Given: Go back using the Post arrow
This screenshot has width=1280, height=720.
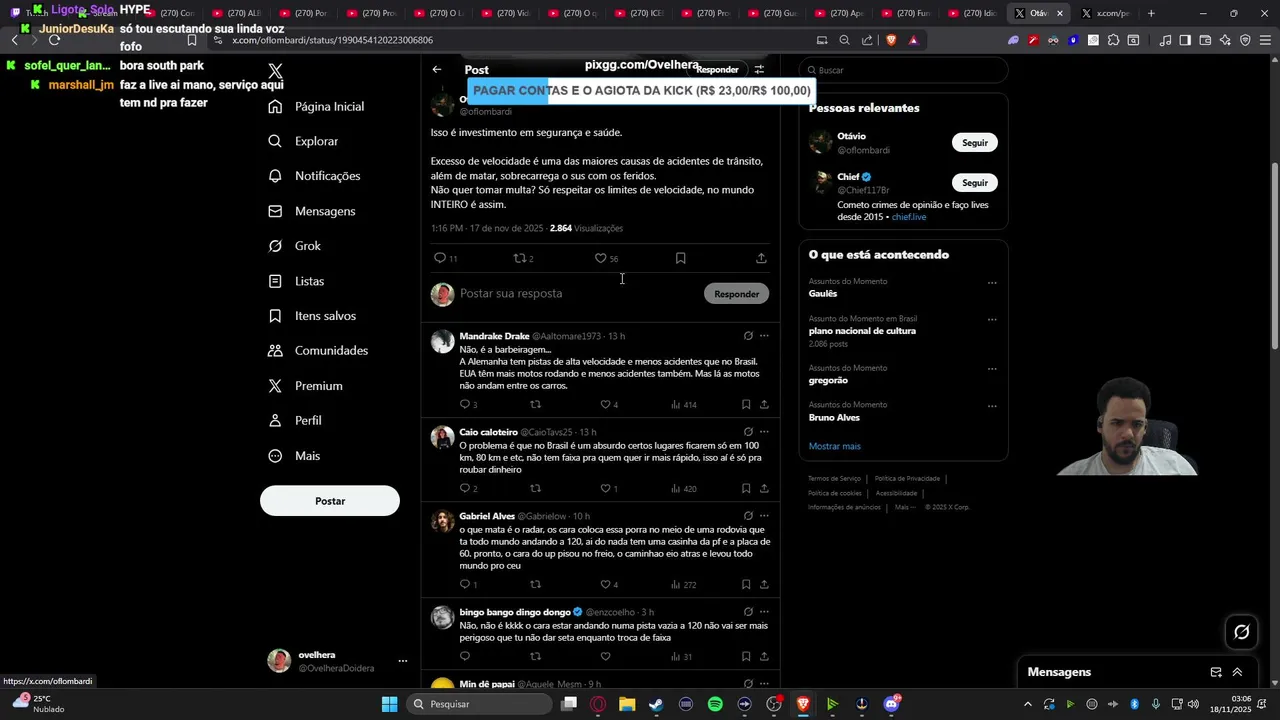Looking at the screenshot, I should click(x=437, y=69).
